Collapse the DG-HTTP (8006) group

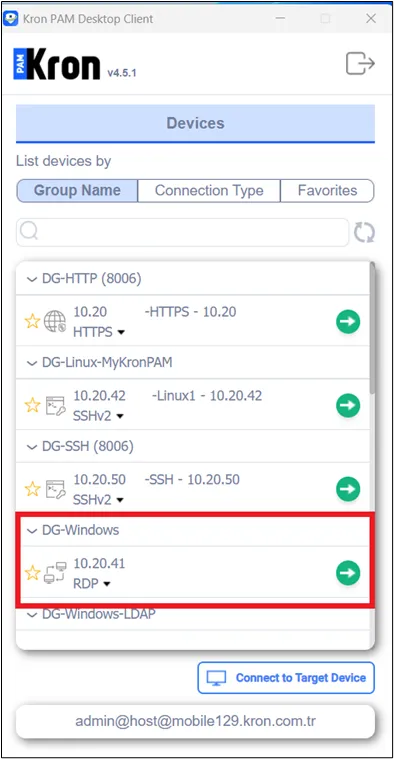[32, 279]
